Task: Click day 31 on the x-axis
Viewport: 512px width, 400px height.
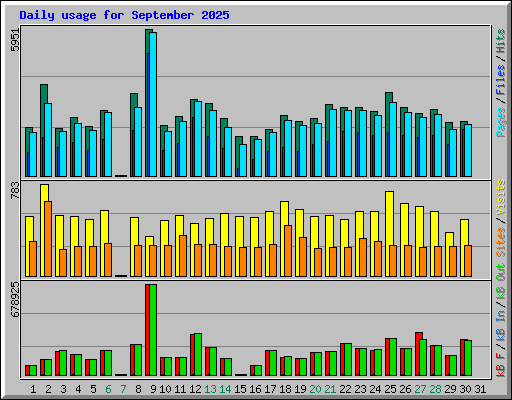Action: [x=480, y=389]
